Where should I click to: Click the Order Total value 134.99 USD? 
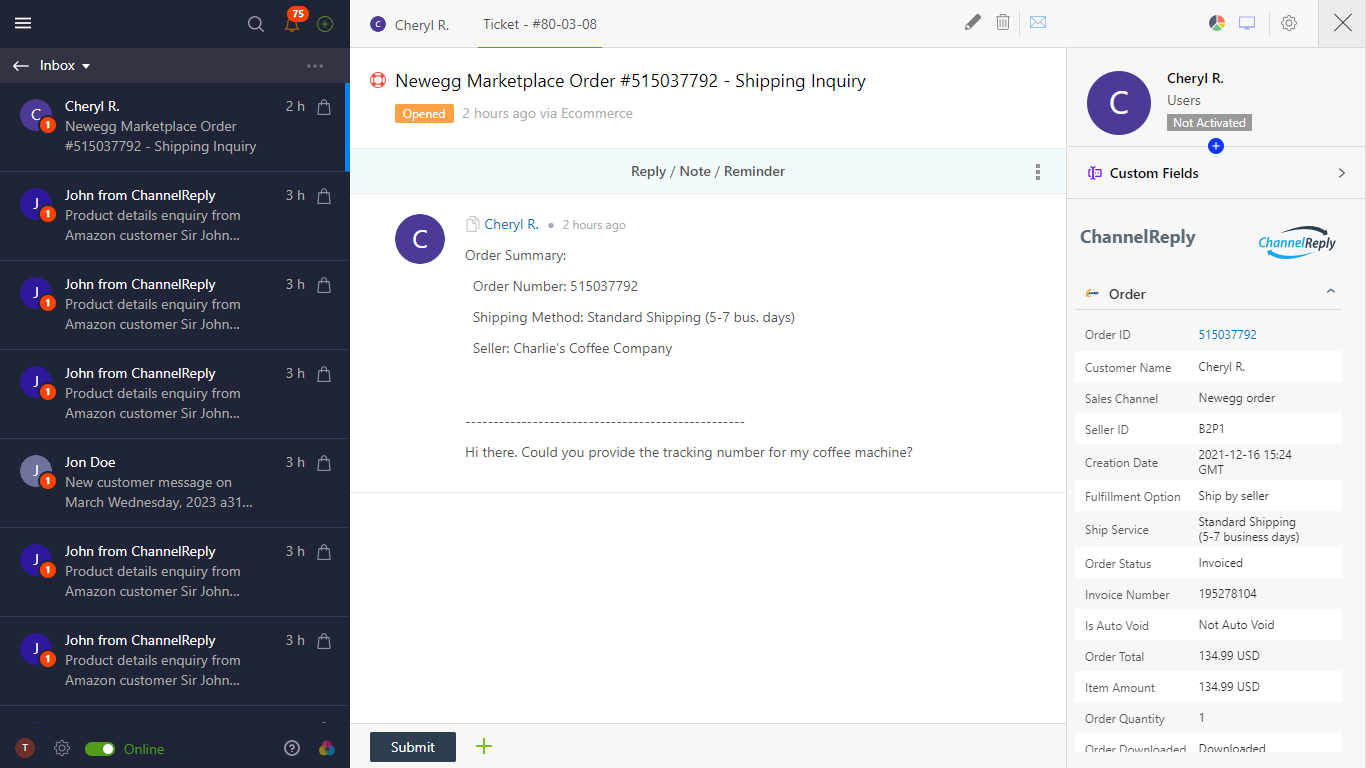click(1229, 656)
